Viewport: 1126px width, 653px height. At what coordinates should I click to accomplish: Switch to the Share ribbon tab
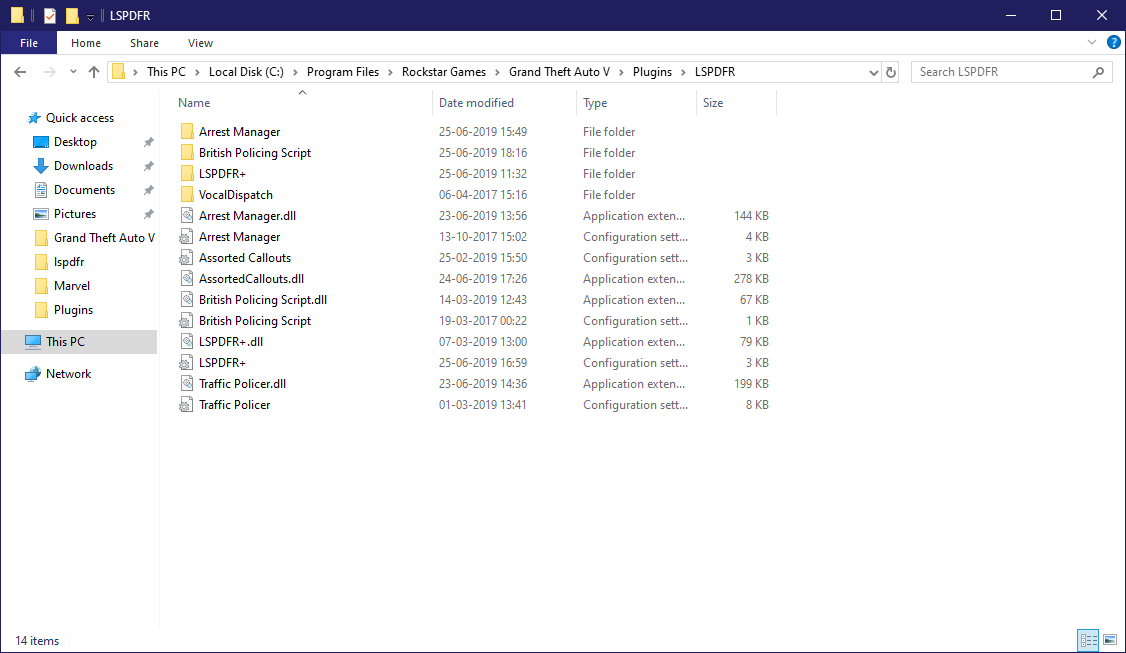coord(144,43)
